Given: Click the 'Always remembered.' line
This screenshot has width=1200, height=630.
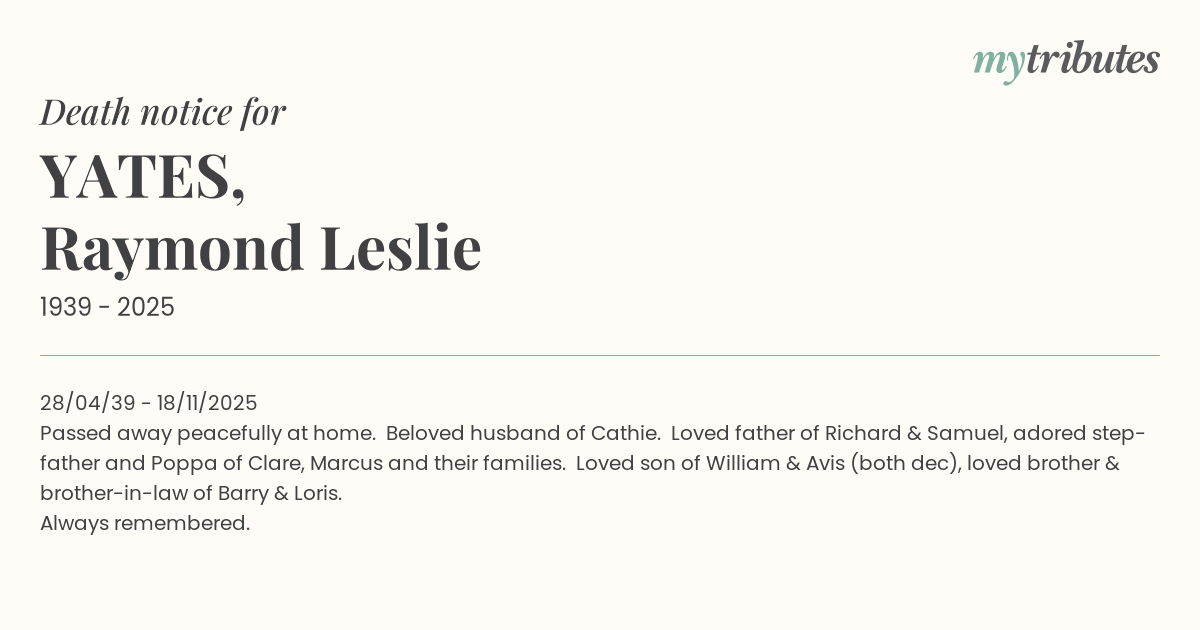Looking at the screenshot, I should click(145, 523).
